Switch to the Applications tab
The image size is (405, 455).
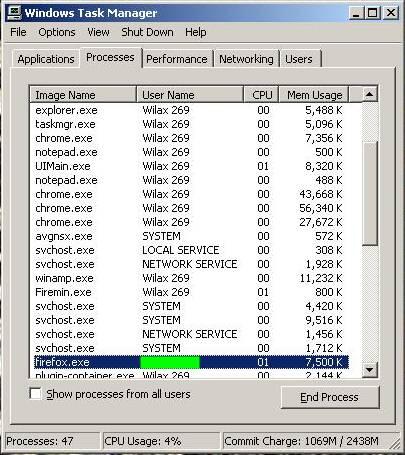[46, 59]
